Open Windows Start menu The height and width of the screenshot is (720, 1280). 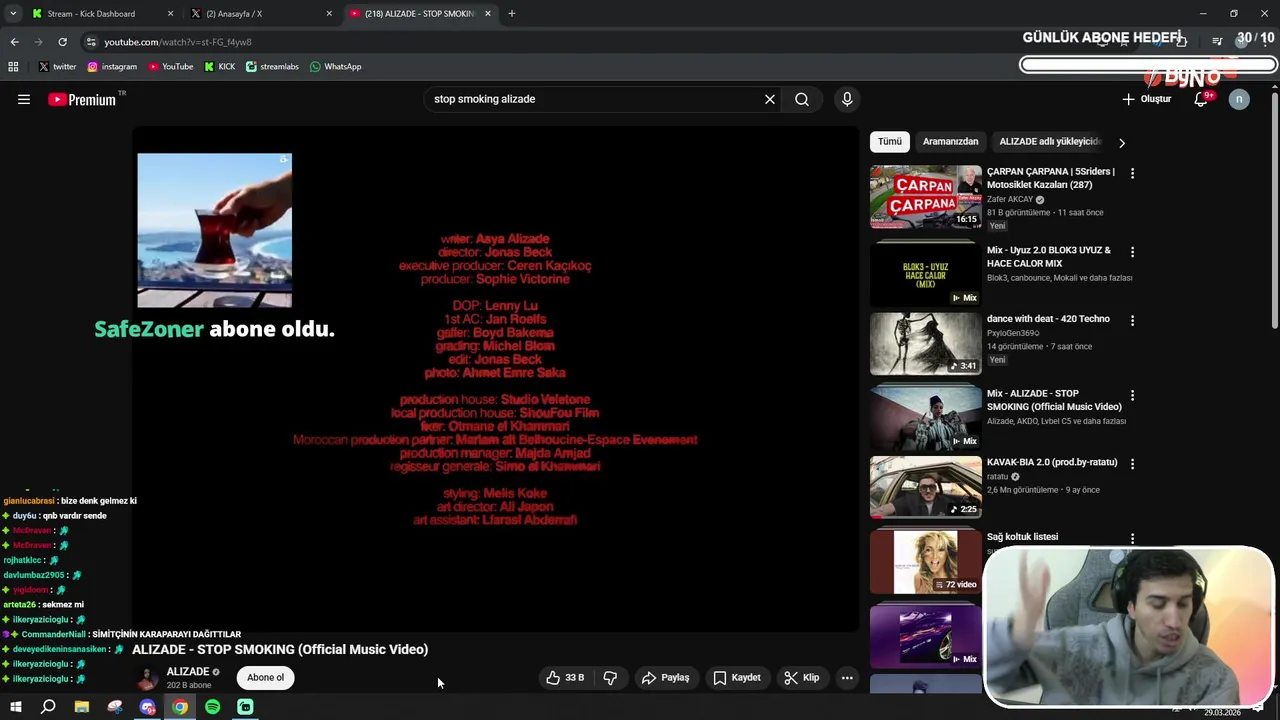tap(15, 707)
